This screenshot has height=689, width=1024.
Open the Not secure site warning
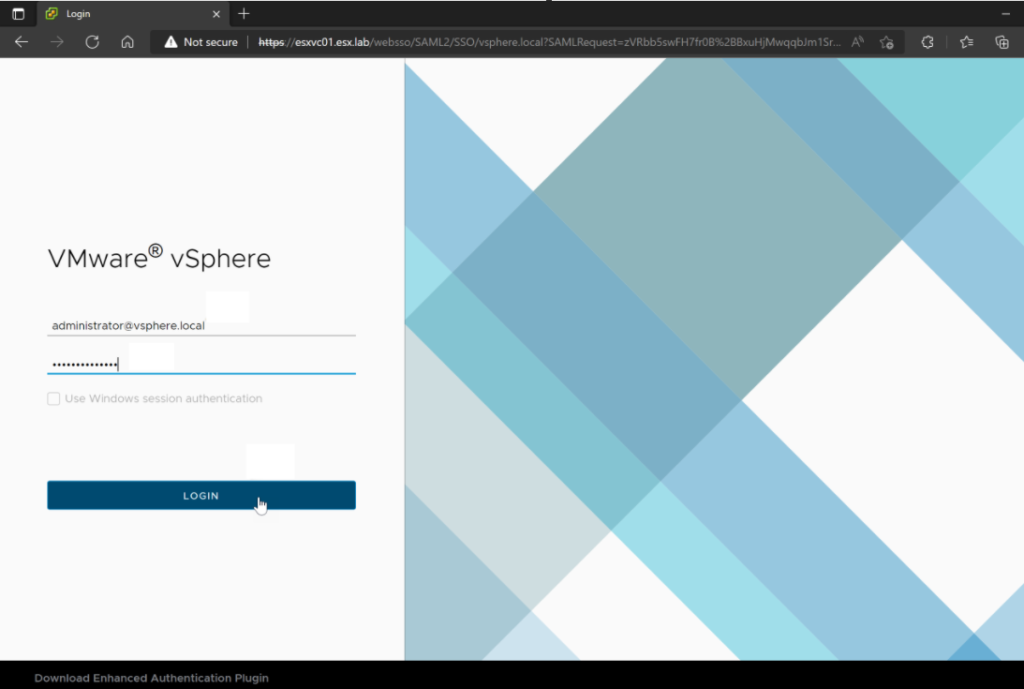pyautogui.click(x=201, y=42)
